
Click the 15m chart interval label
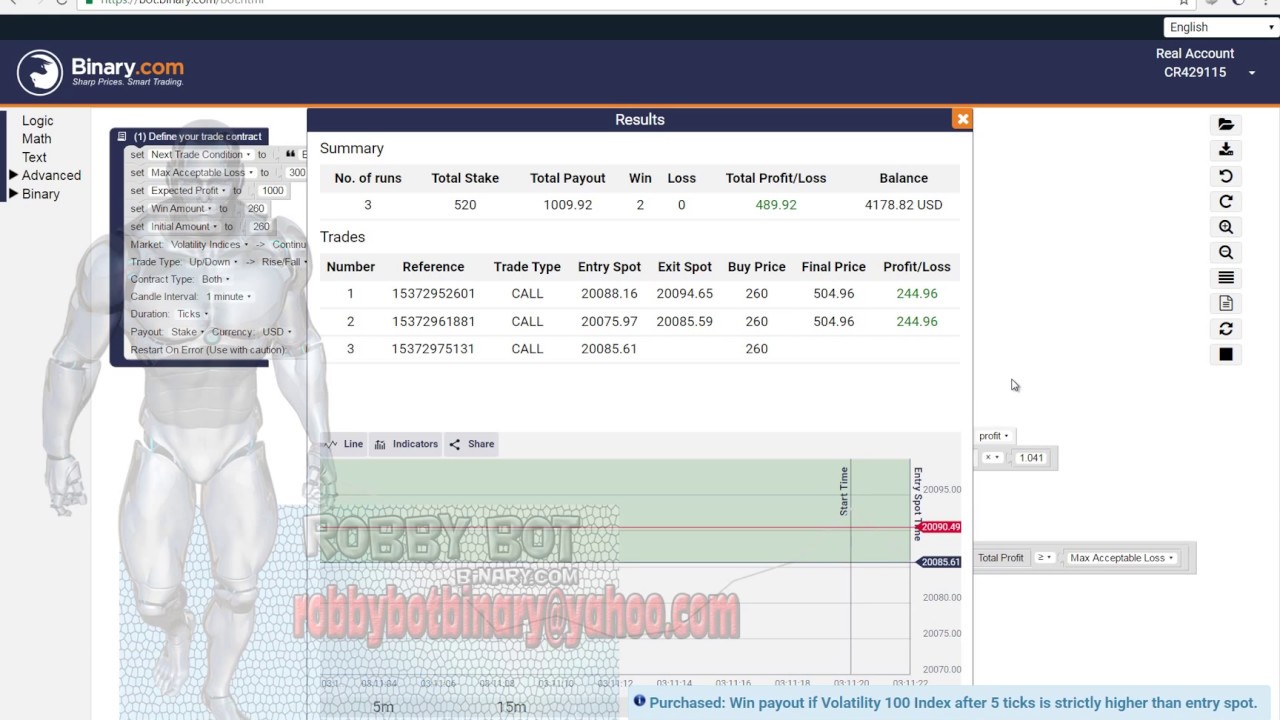[x=511, y=707]
